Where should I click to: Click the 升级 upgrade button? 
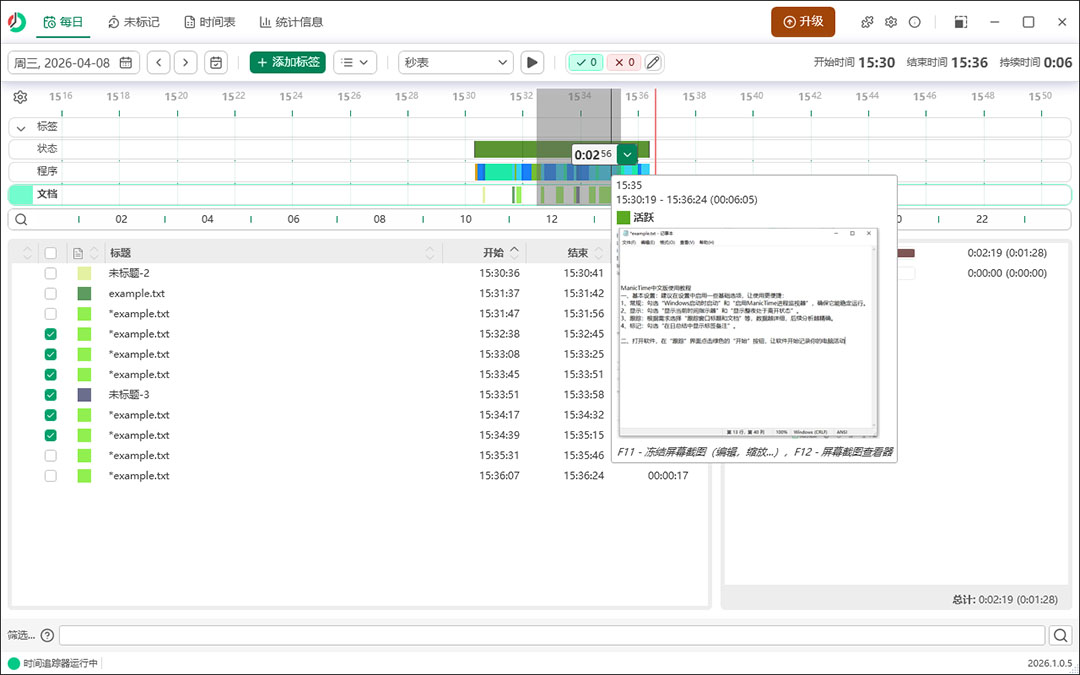click(803, 22)
